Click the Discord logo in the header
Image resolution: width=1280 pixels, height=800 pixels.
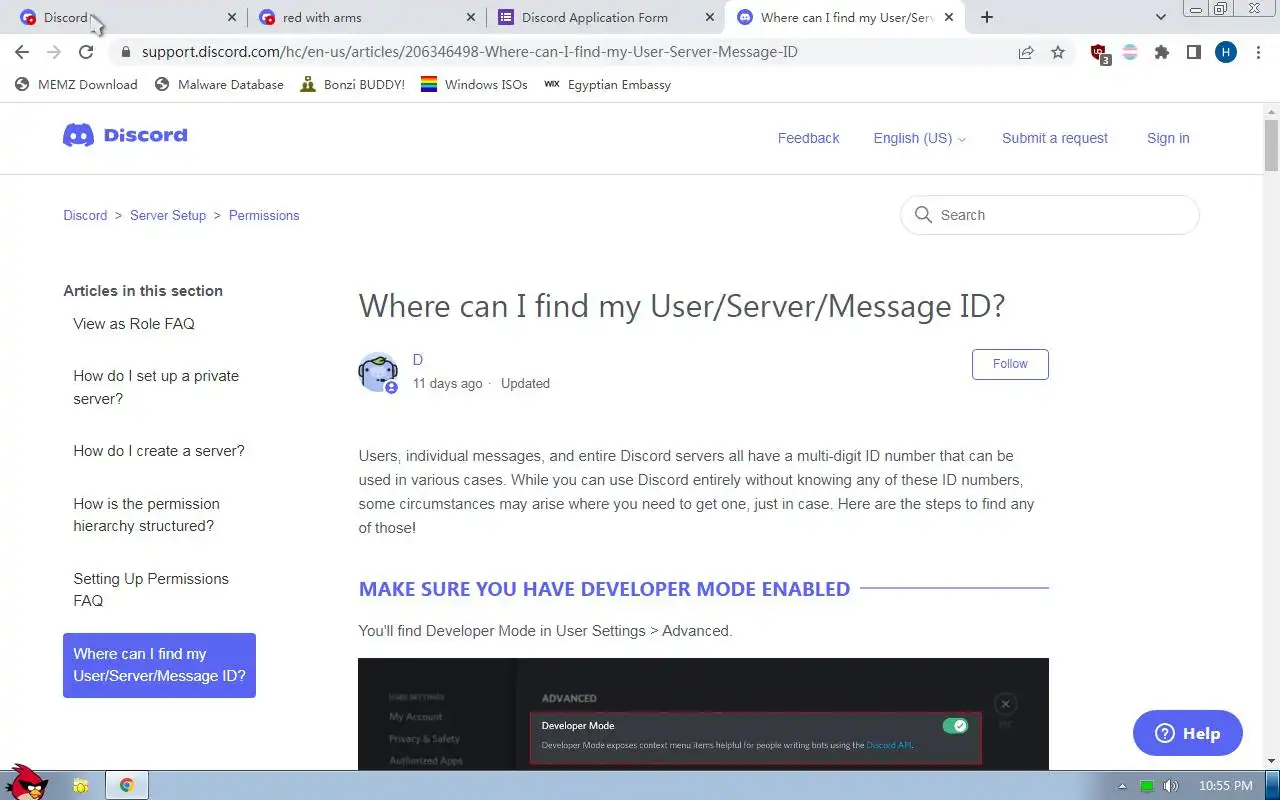click(x=125, y=135)
